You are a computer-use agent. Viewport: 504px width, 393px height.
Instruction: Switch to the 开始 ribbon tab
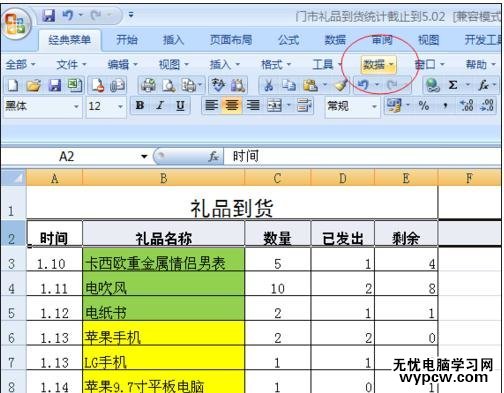pyautogui.click(x=127, y=40)
